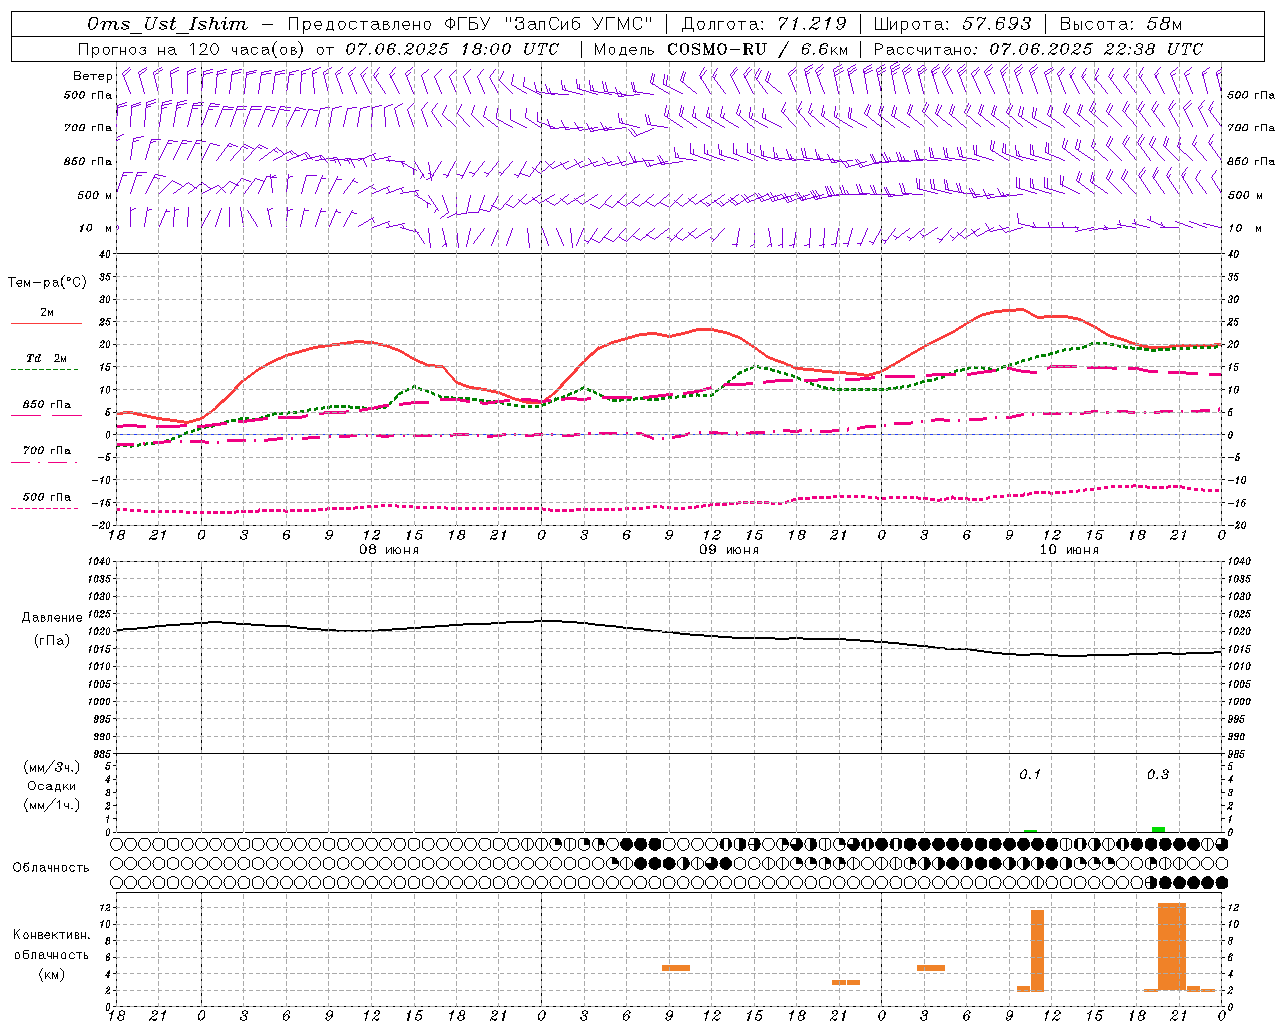Click the (мм/1ч.) unit label
The width and height of the screenshot is (1280, 1024).
[52, 805]
